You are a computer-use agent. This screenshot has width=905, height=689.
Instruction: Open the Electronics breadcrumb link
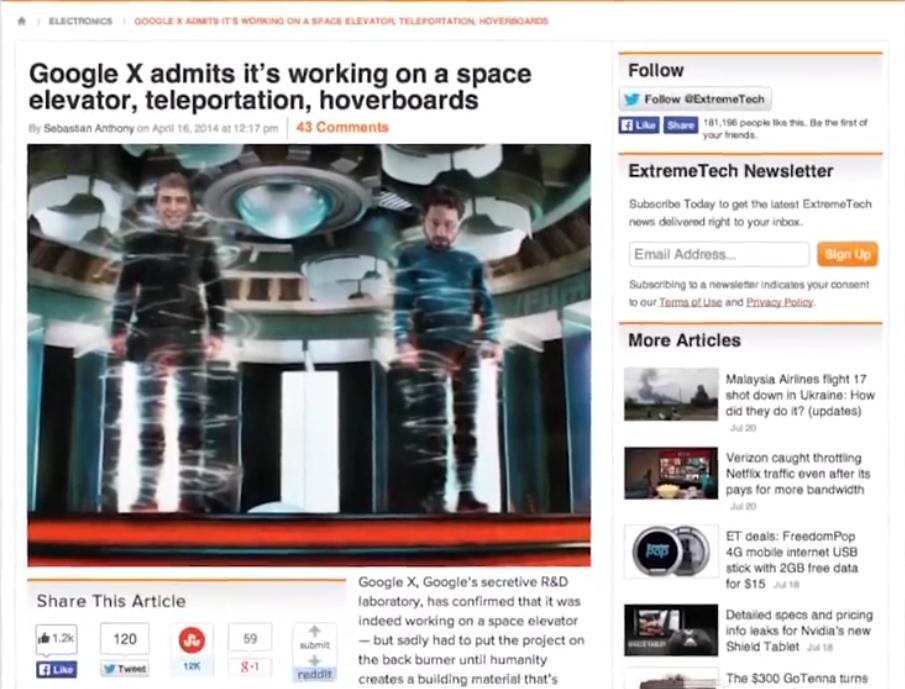(80, 21)
